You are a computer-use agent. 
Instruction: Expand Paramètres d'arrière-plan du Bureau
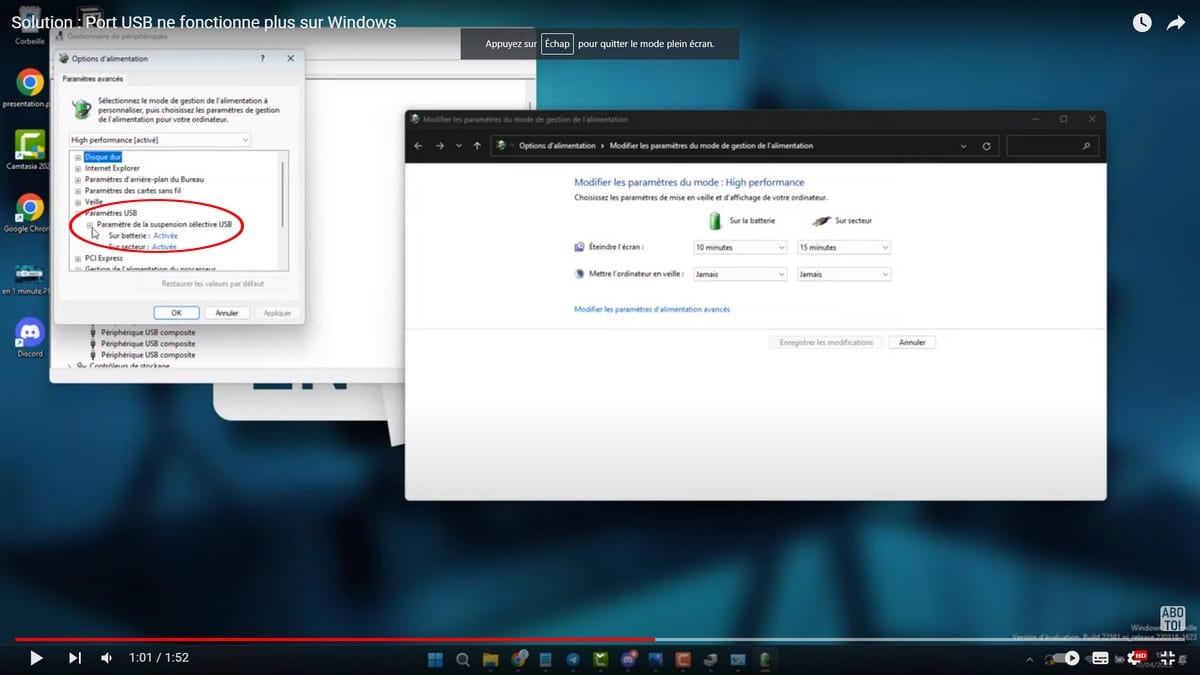pos(78,179)
